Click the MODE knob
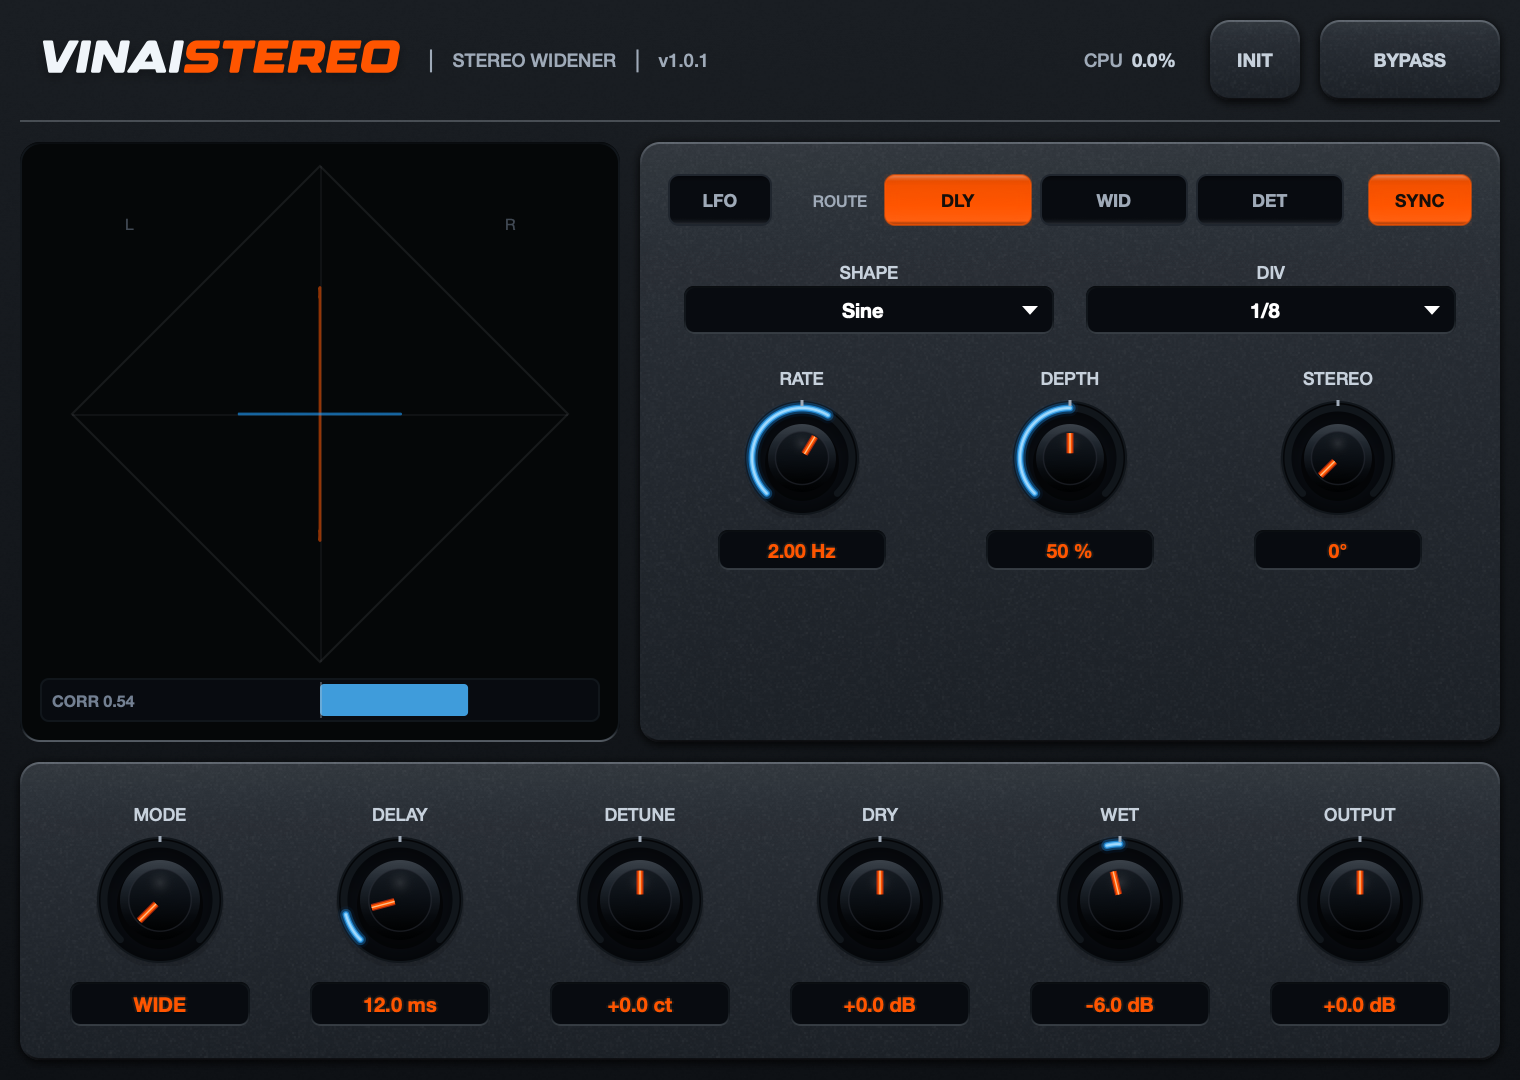Screen dimensions: 1520x1080 [160, 899]
